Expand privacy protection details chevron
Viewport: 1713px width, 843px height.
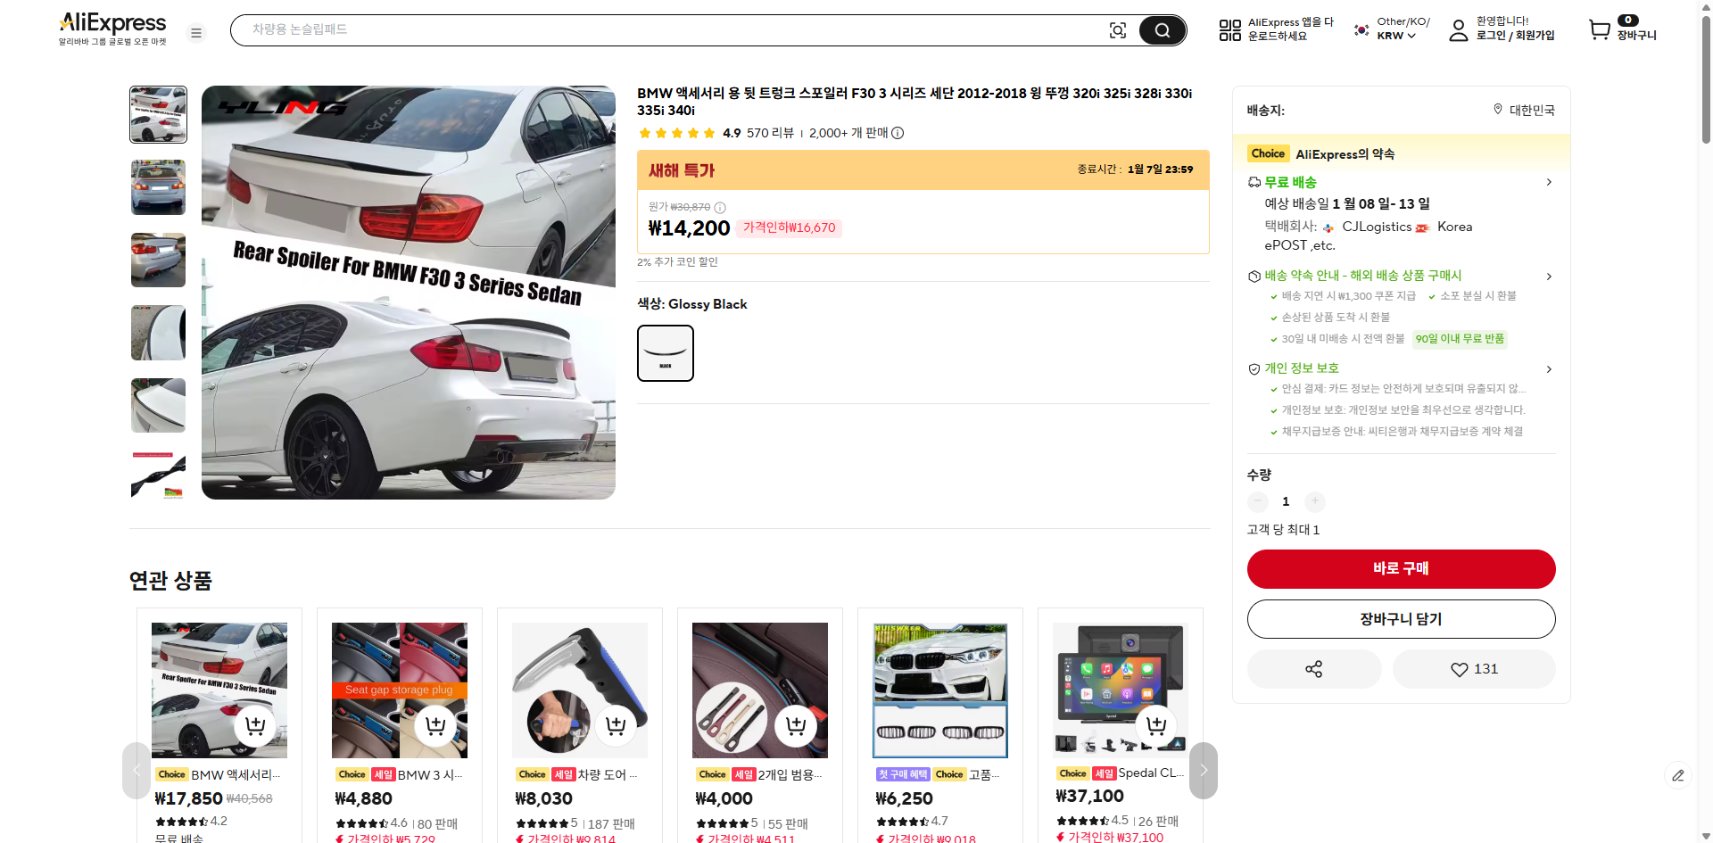point(1549,369)
